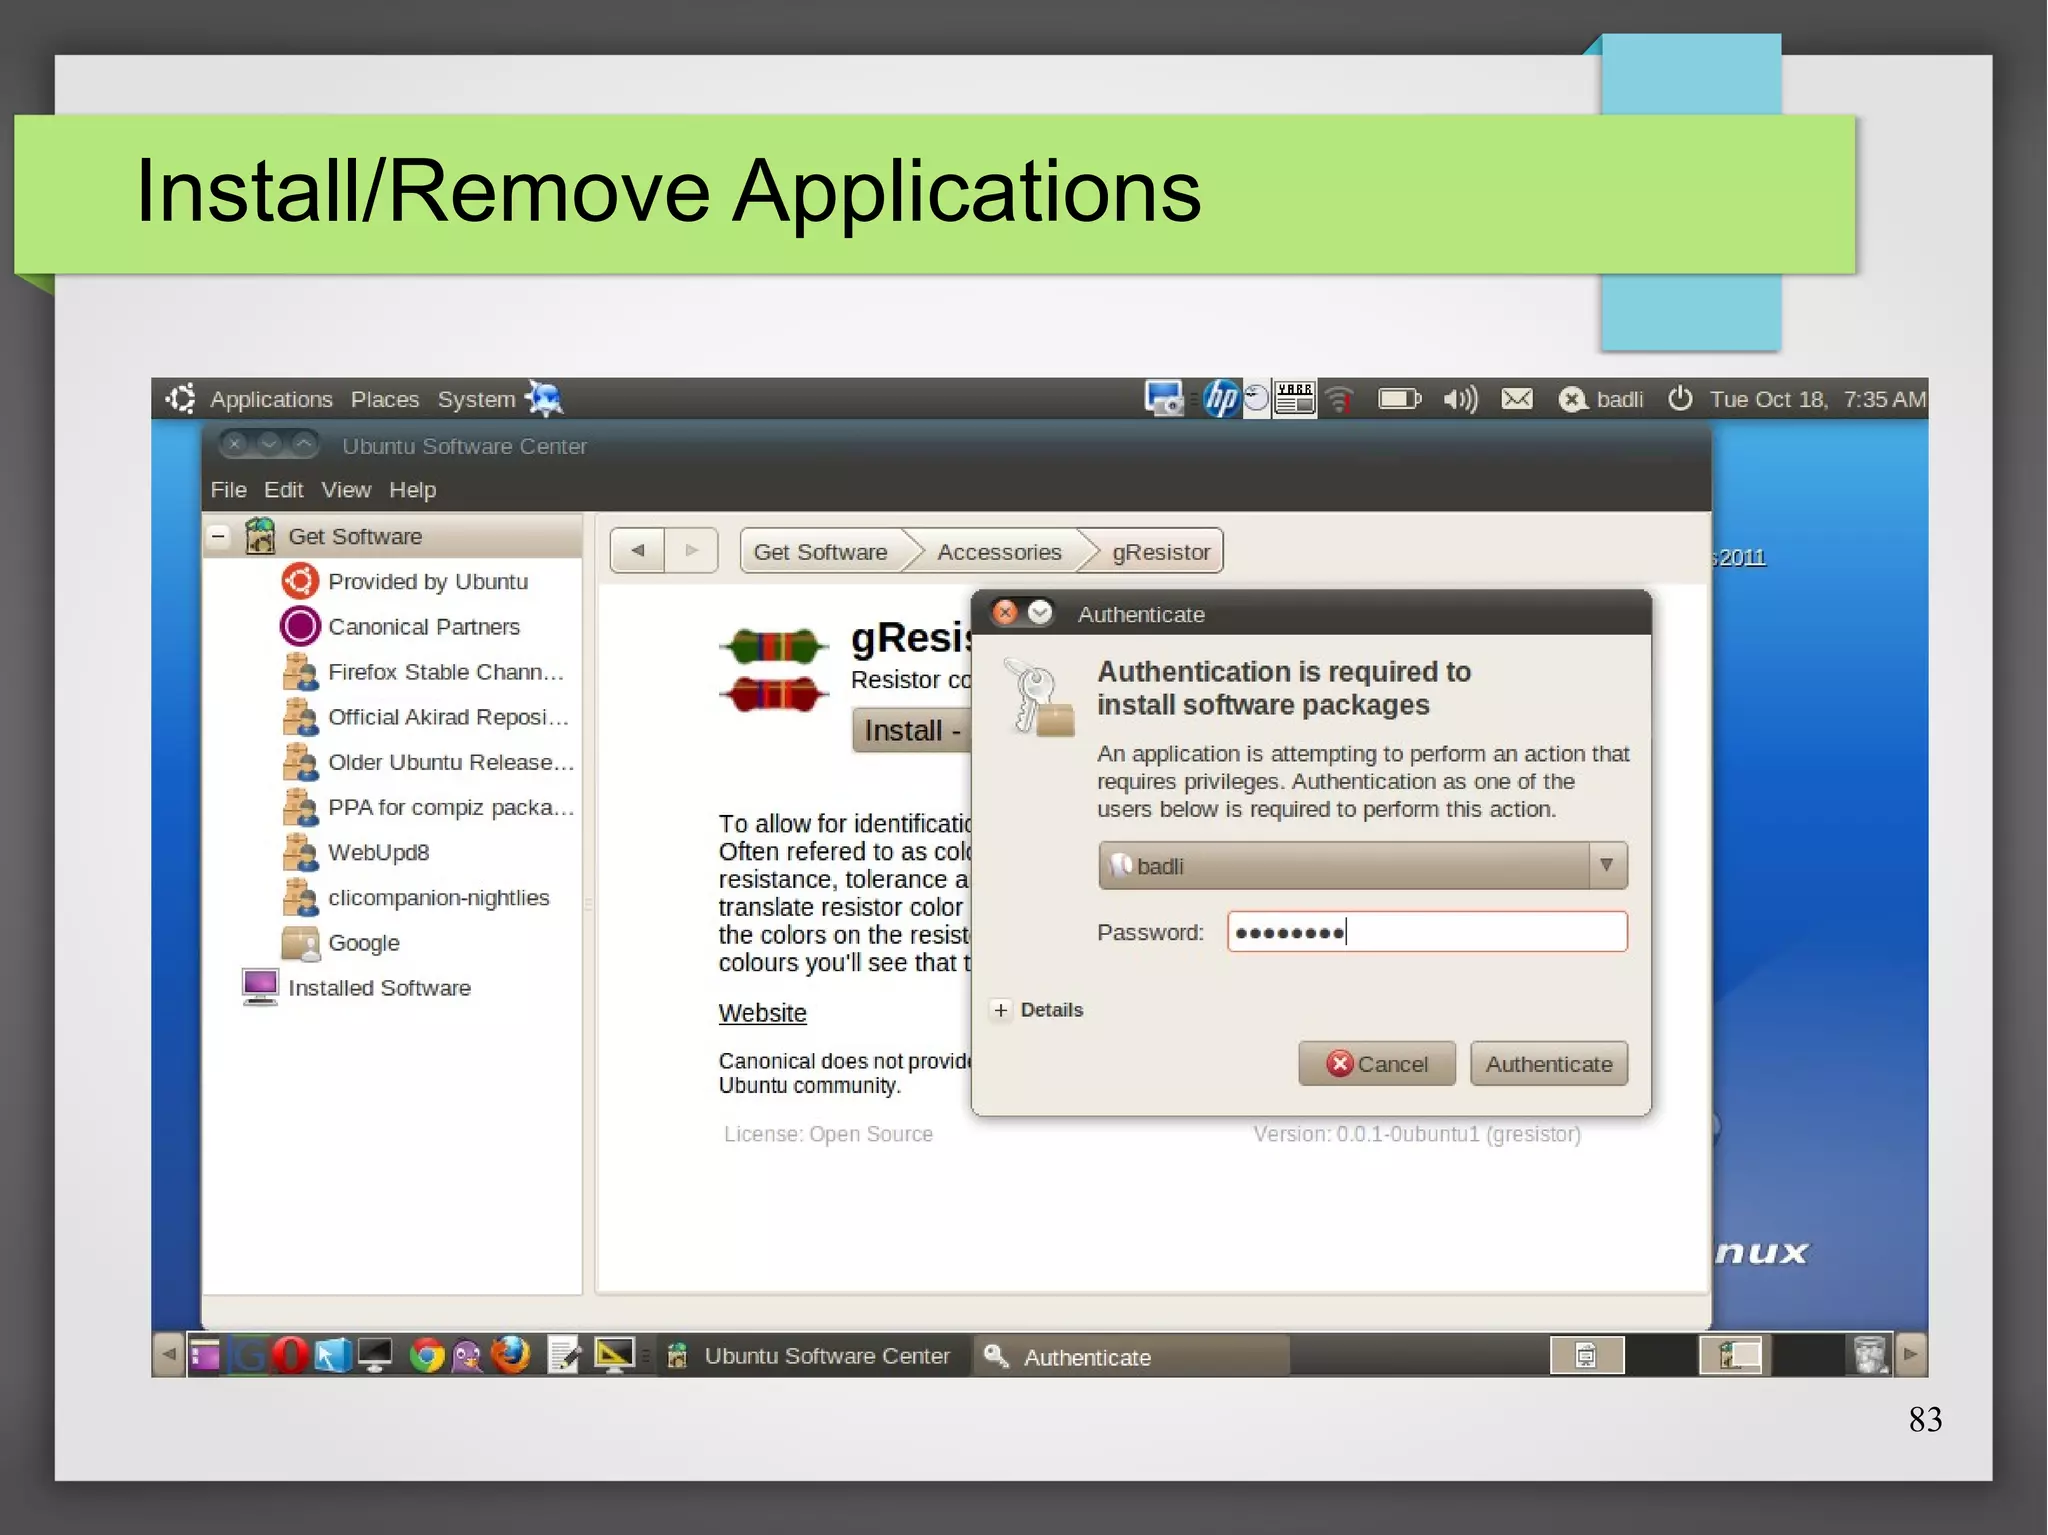Check the battery status indicator

point(1400,400)
